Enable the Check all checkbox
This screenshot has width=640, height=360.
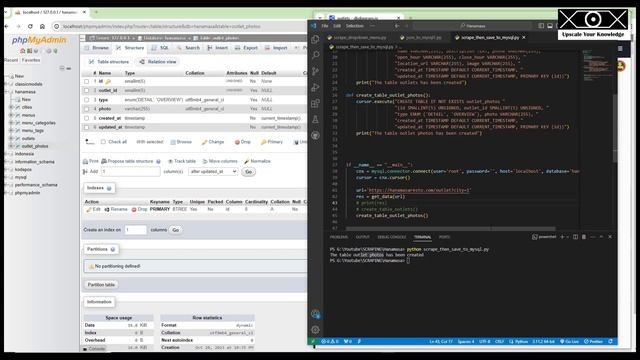click(103, 142)
